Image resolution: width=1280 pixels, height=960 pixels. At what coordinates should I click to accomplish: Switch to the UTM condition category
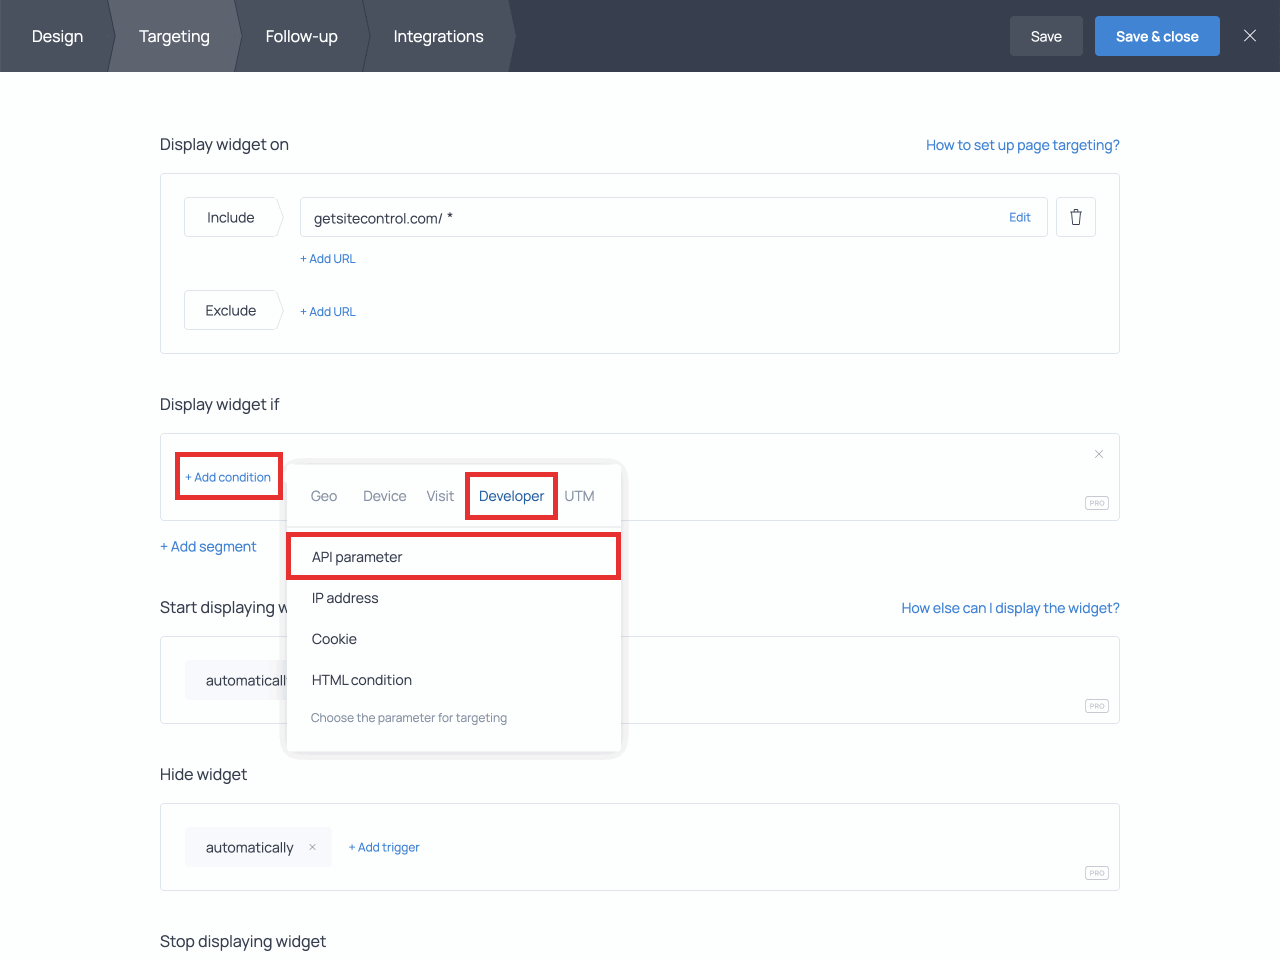[x=579, y=496]
